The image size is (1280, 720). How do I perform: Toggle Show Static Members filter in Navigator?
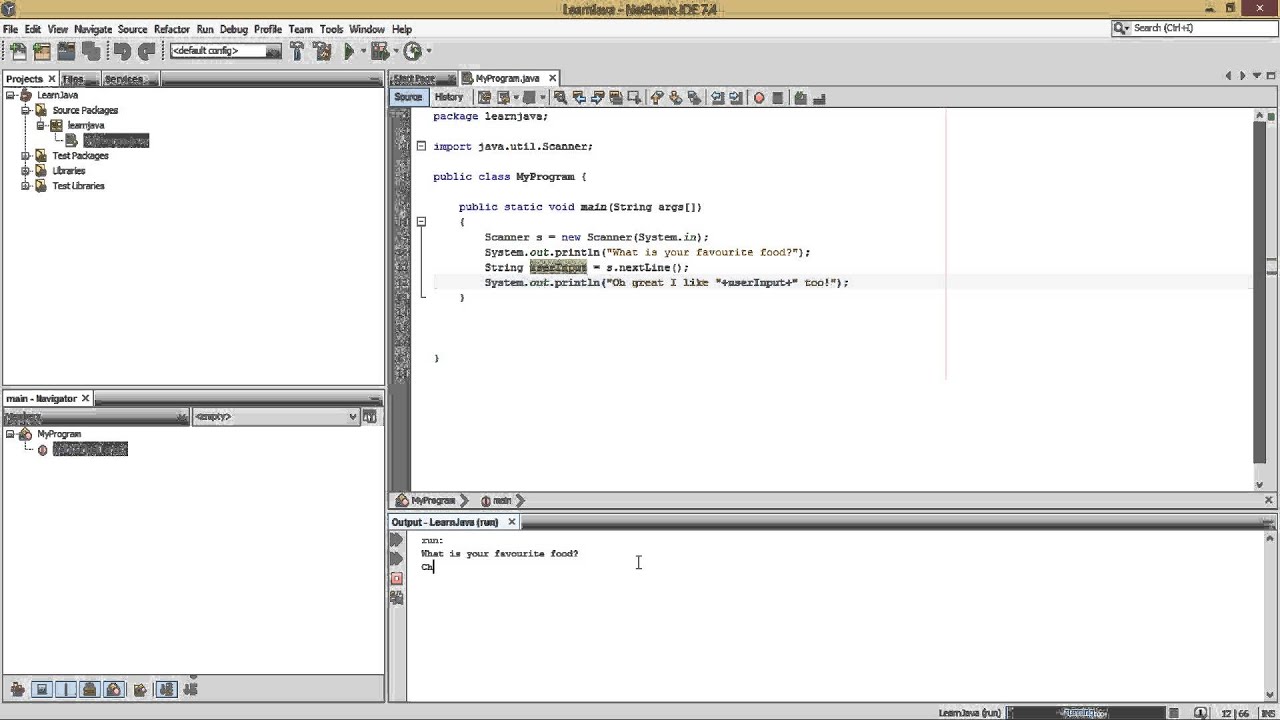point(66,689)
